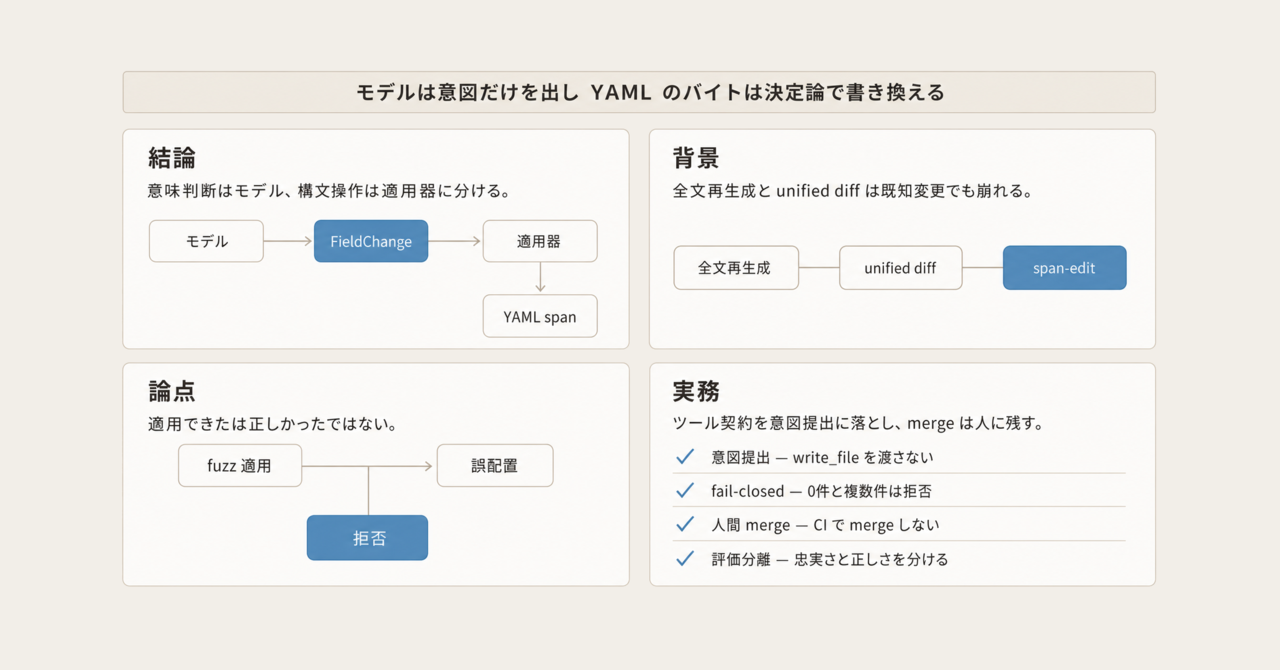Click the title banner about YAML バイト

click(x=639, y=92)
